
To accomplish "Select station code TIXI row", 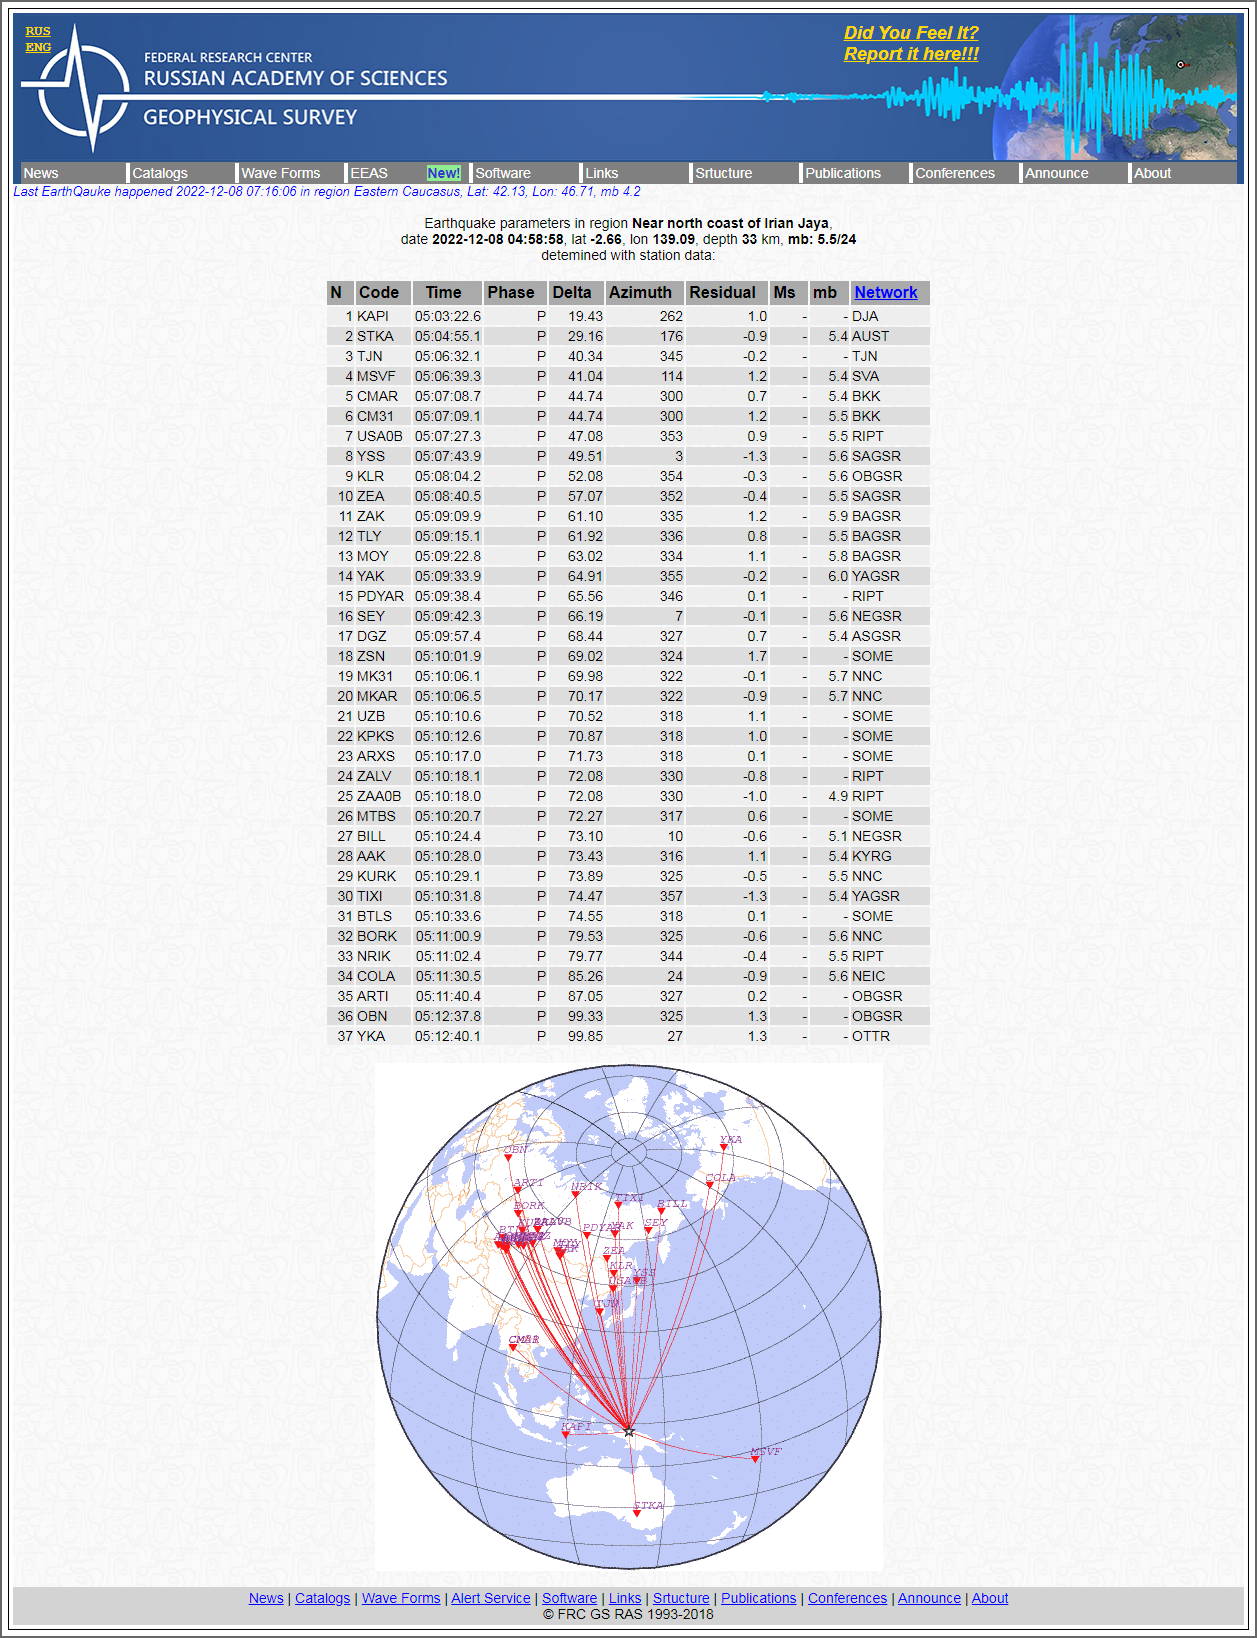I will click(x=370, y=896).
